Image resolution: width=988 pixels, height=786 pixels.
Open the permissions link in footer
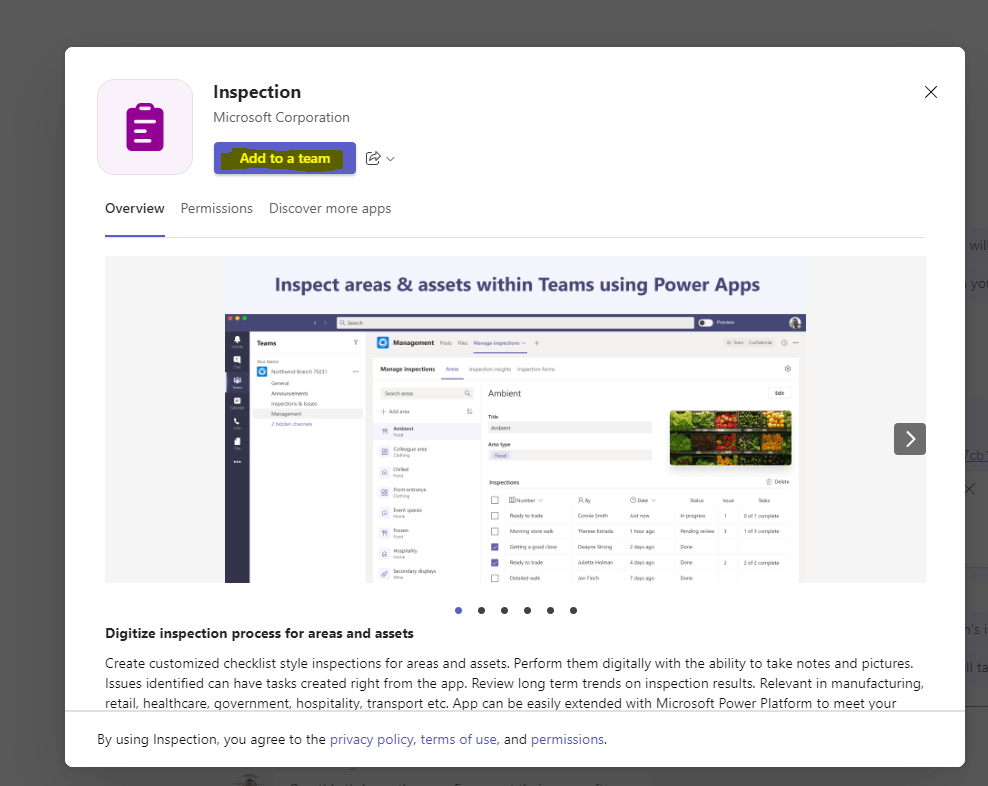(567, 739)
